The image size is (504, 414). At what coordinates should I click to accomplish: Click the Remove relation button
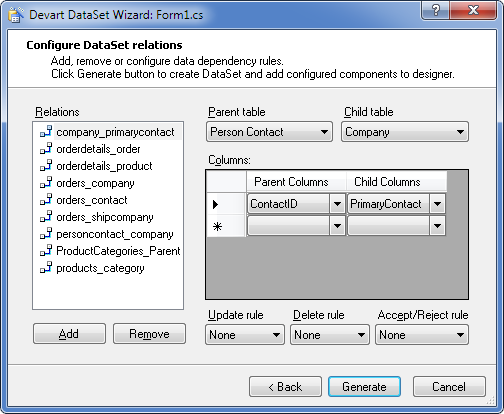[x=149, y=334]
